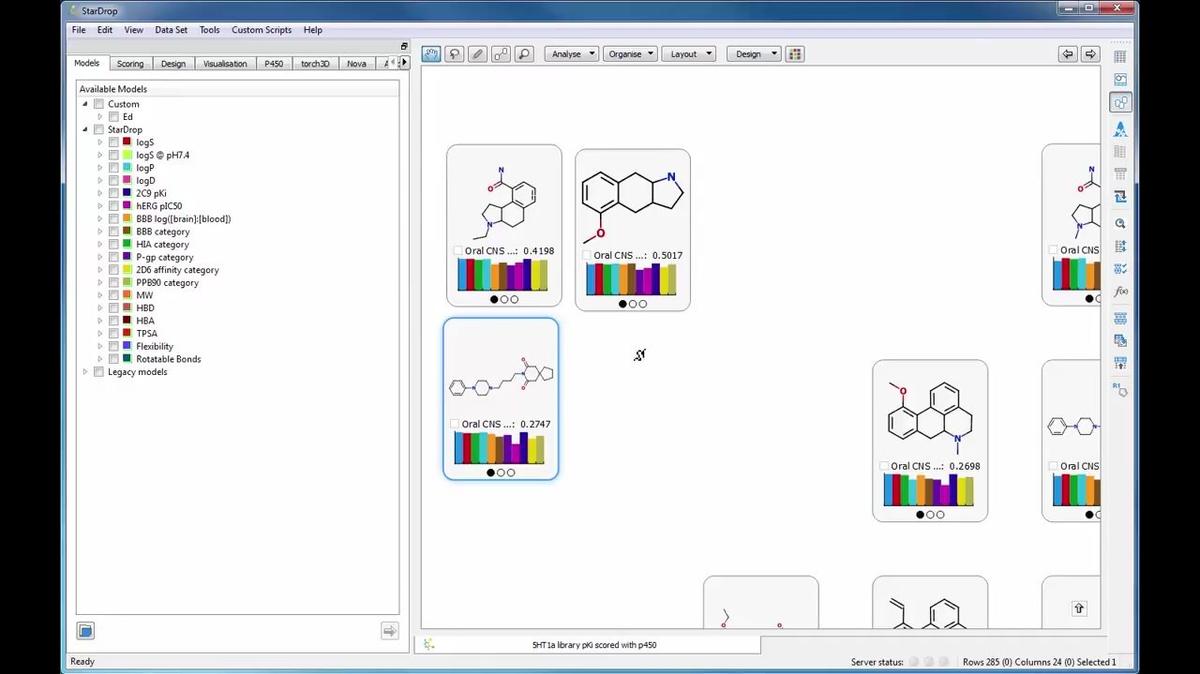Activate the link tool in the toolbar
This screenshot has height=674, width=1200.
[501, 53]
